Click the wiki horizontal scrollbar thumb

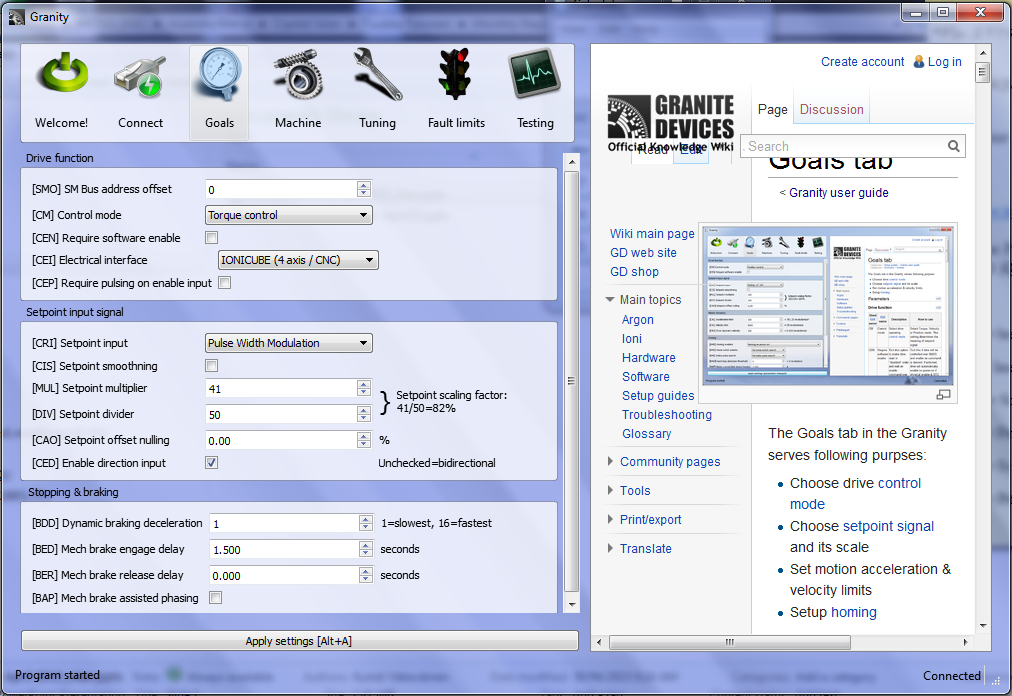(x=729, y=642)
